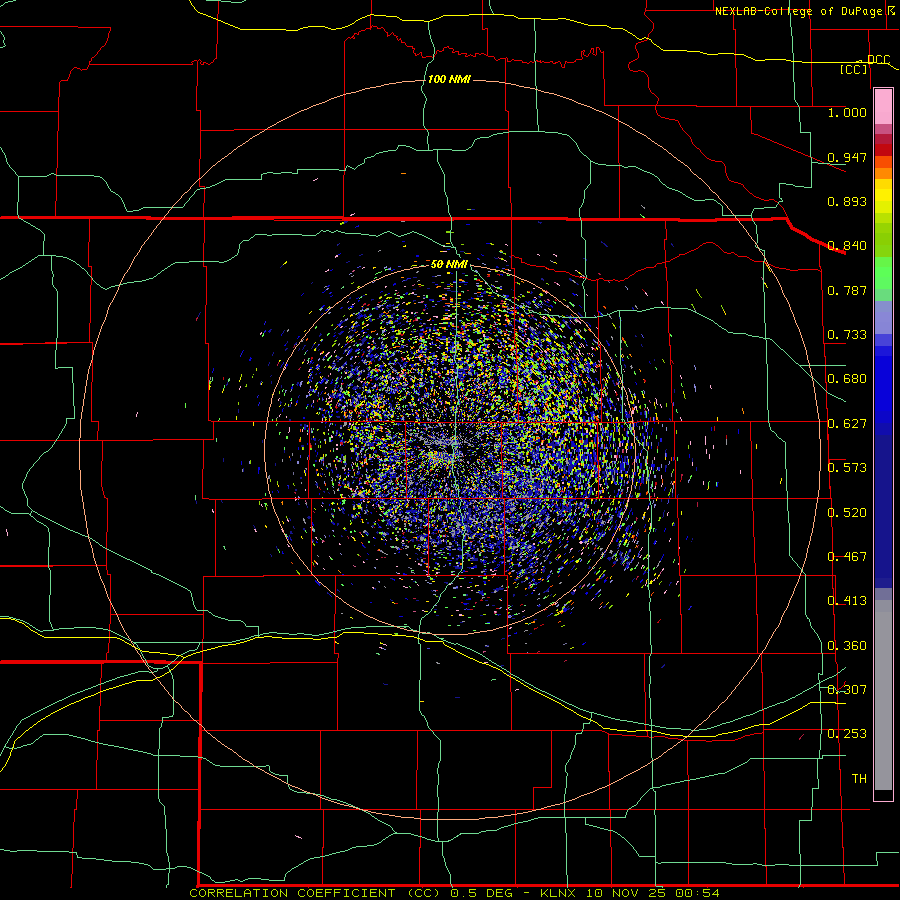Click the 0.840 scale value
Screen dimensions: 900x900
847,246
